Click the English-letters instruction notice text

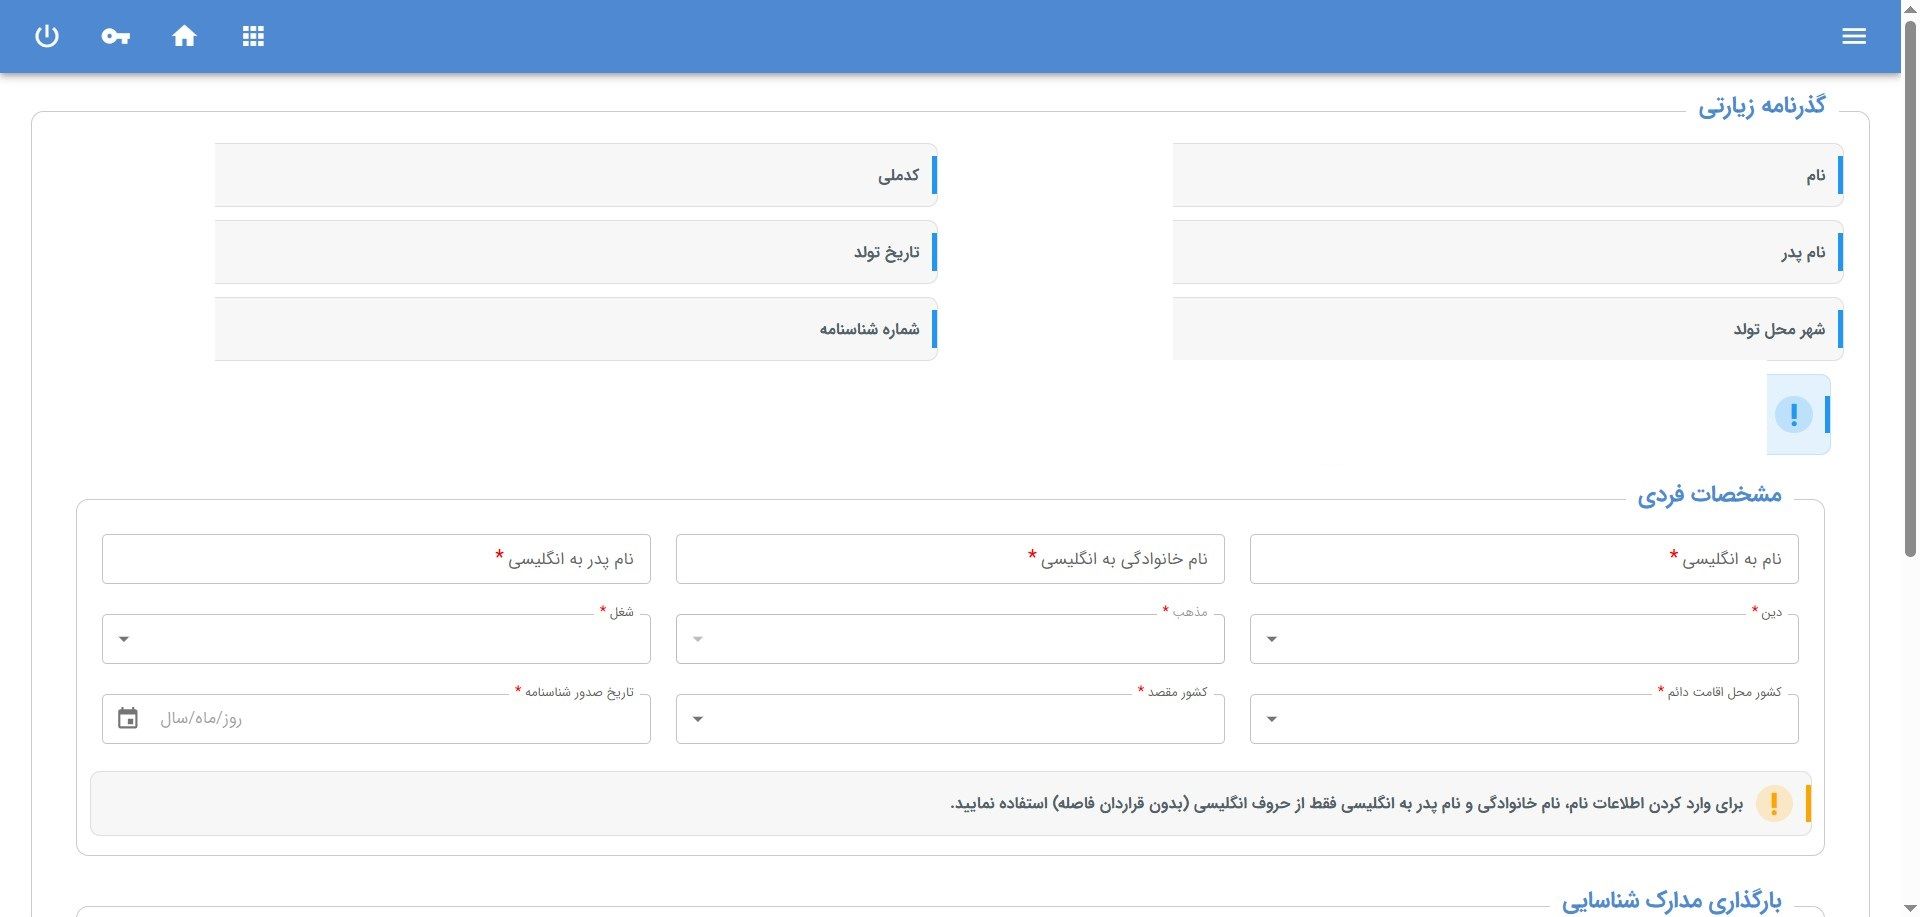[x=1346, y=804]
